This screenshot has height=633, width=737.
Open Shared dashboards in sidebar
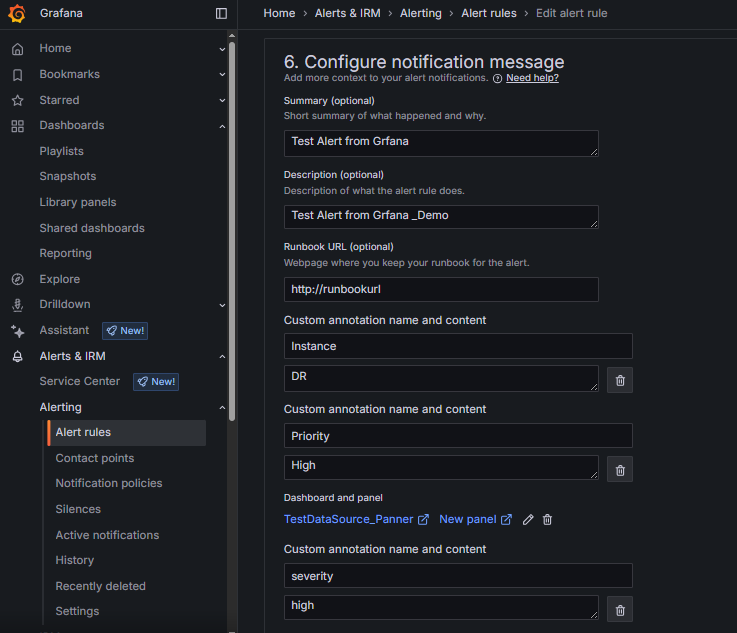click(x=92, y=228)
